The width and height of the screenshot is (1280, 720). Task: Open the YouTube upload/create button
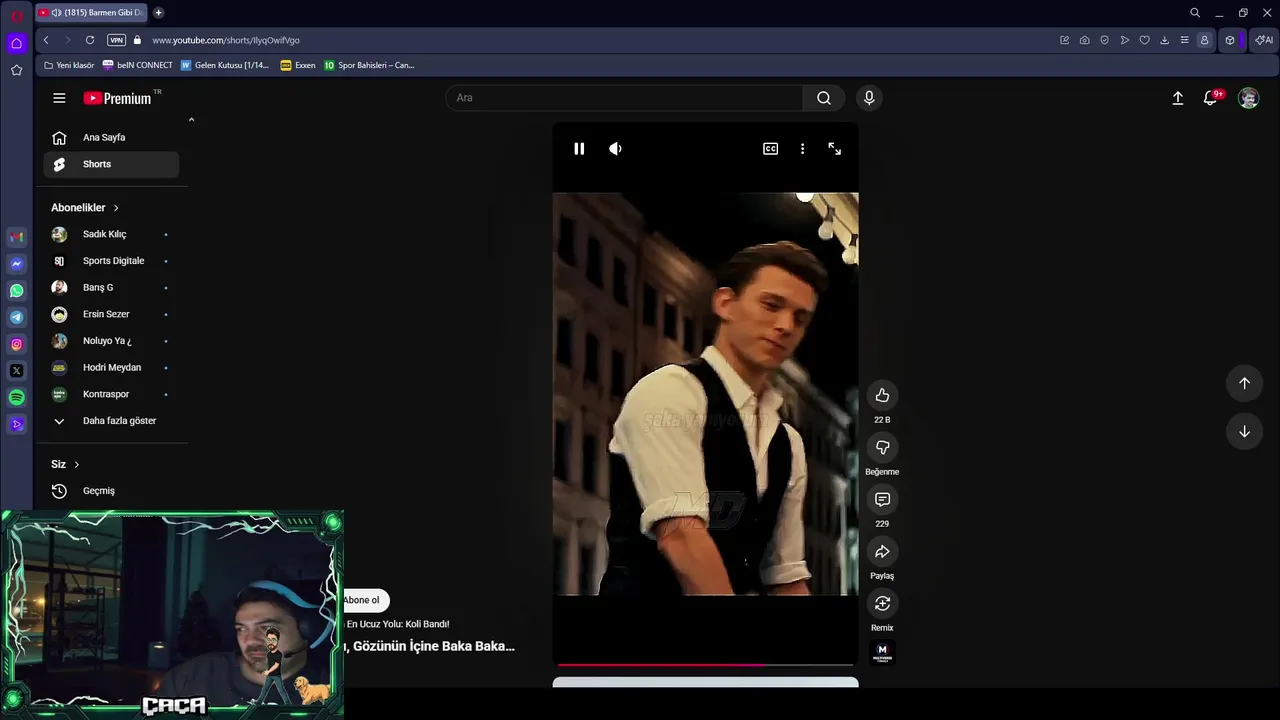coord(1178,98)
